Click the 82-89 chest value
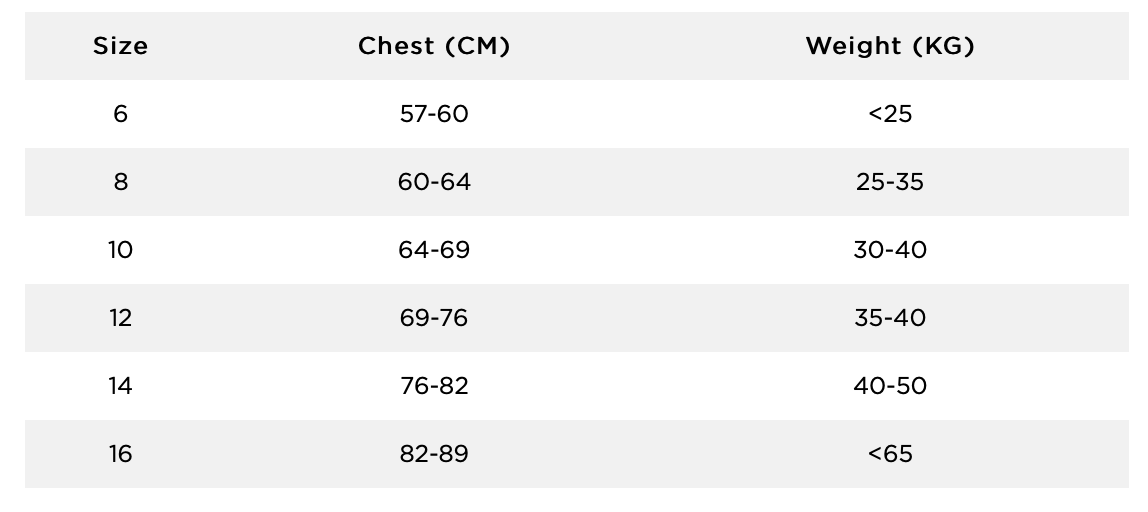Screen dimensions: 1148x512 click(x=434, y=454)
